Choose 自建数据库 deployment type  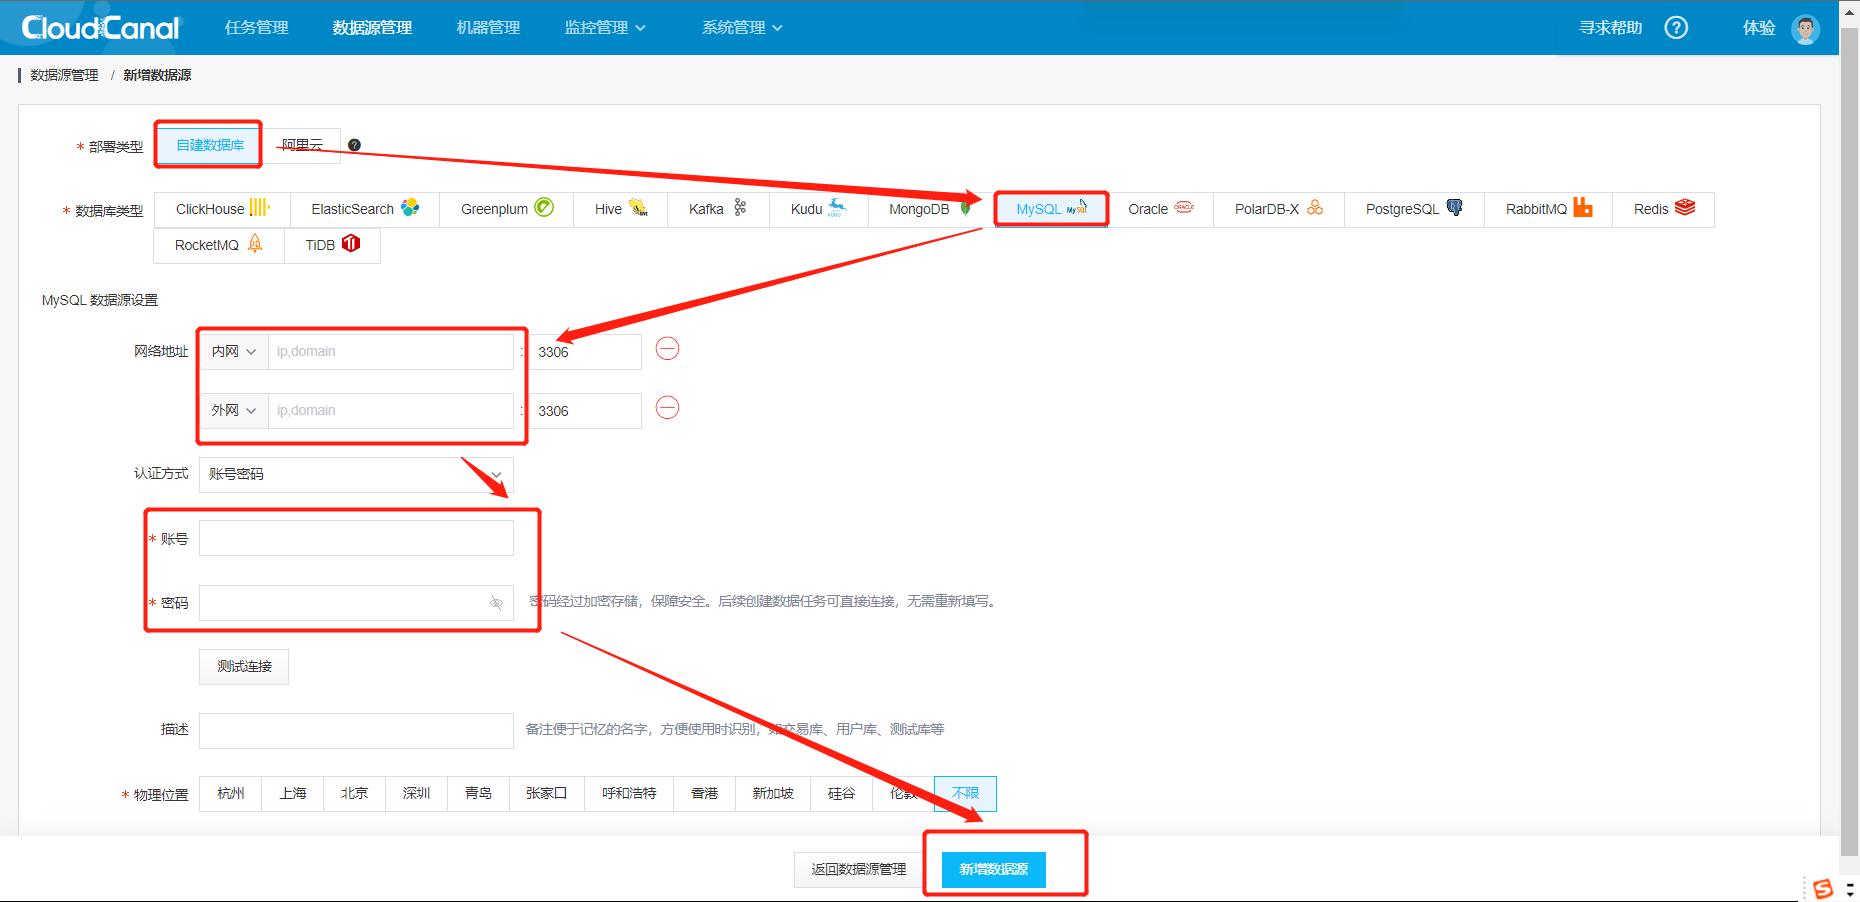(x=210, y=145)
